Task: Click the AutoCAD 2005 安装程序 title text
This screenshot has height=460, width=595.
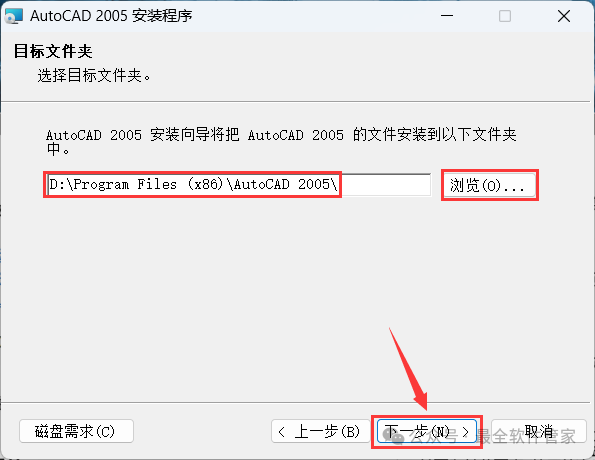Action: point(111,16)
